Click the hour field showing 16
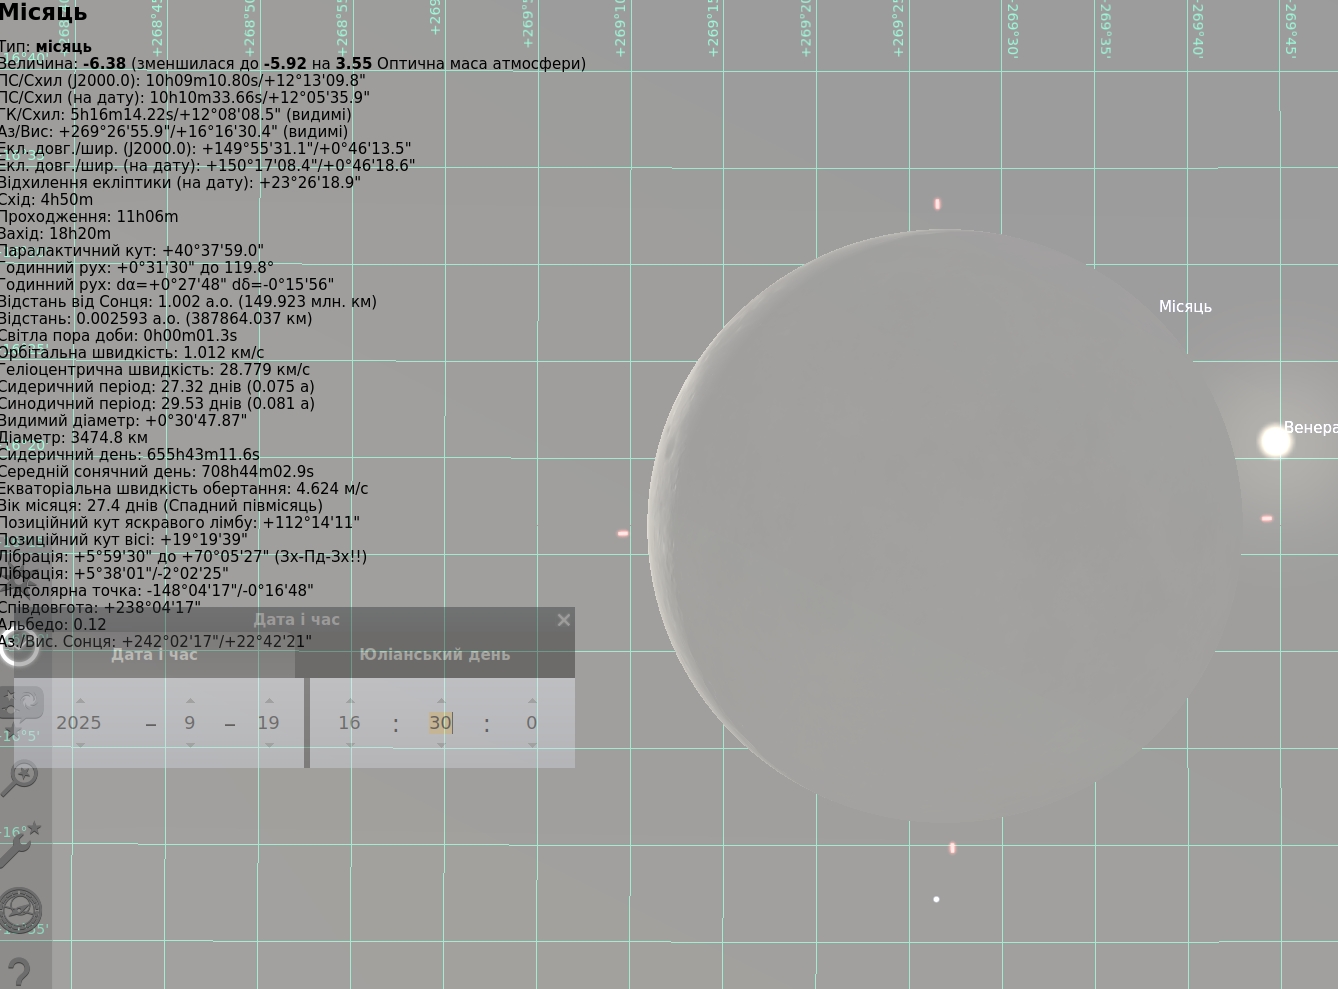Viewport: 1338px width, 989px height. coord(349,723)
